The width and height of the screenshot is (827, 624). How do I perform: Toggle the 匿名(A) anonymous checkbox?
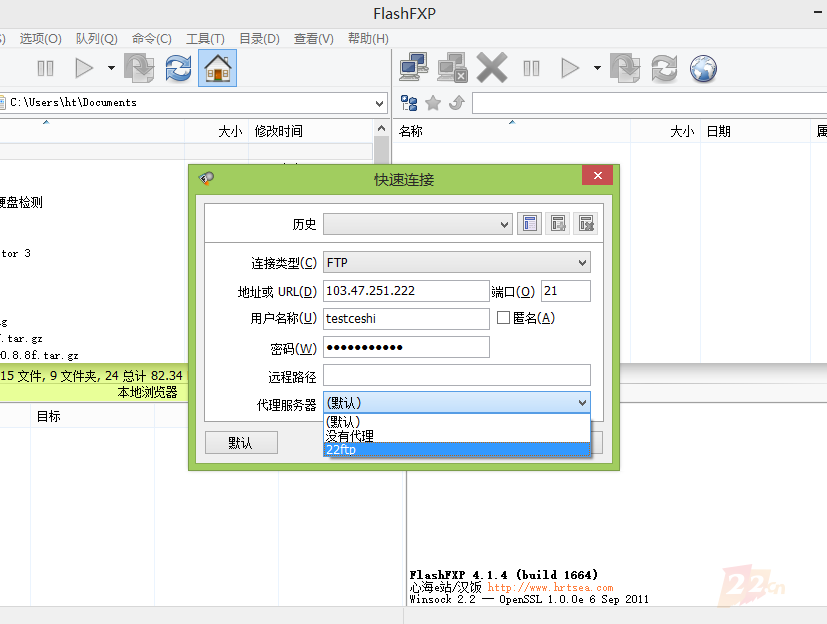point(503,318)
